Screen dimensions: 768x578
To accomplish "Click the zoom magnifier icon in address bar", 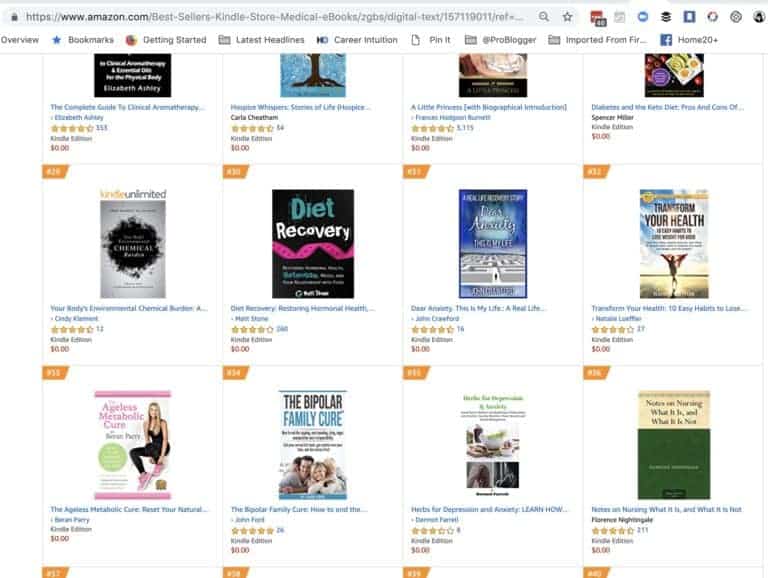I will click(544, 17).
